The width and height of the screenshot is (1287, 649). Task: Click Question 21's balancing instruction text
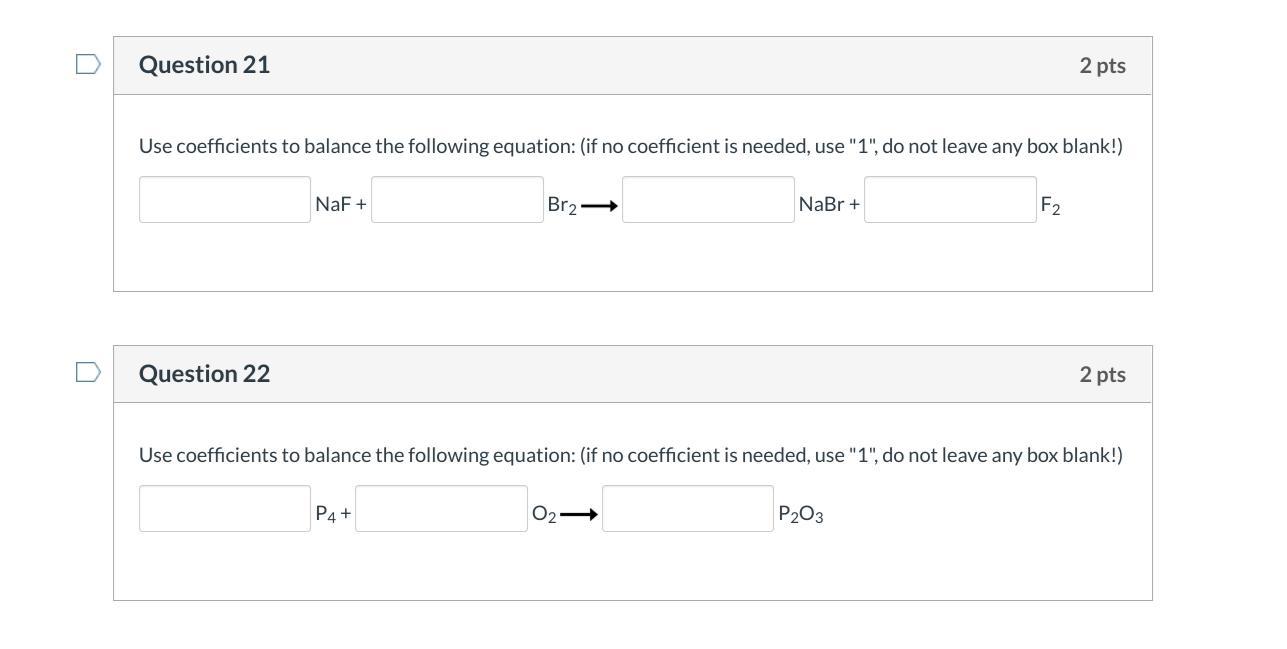coord(630,146)
